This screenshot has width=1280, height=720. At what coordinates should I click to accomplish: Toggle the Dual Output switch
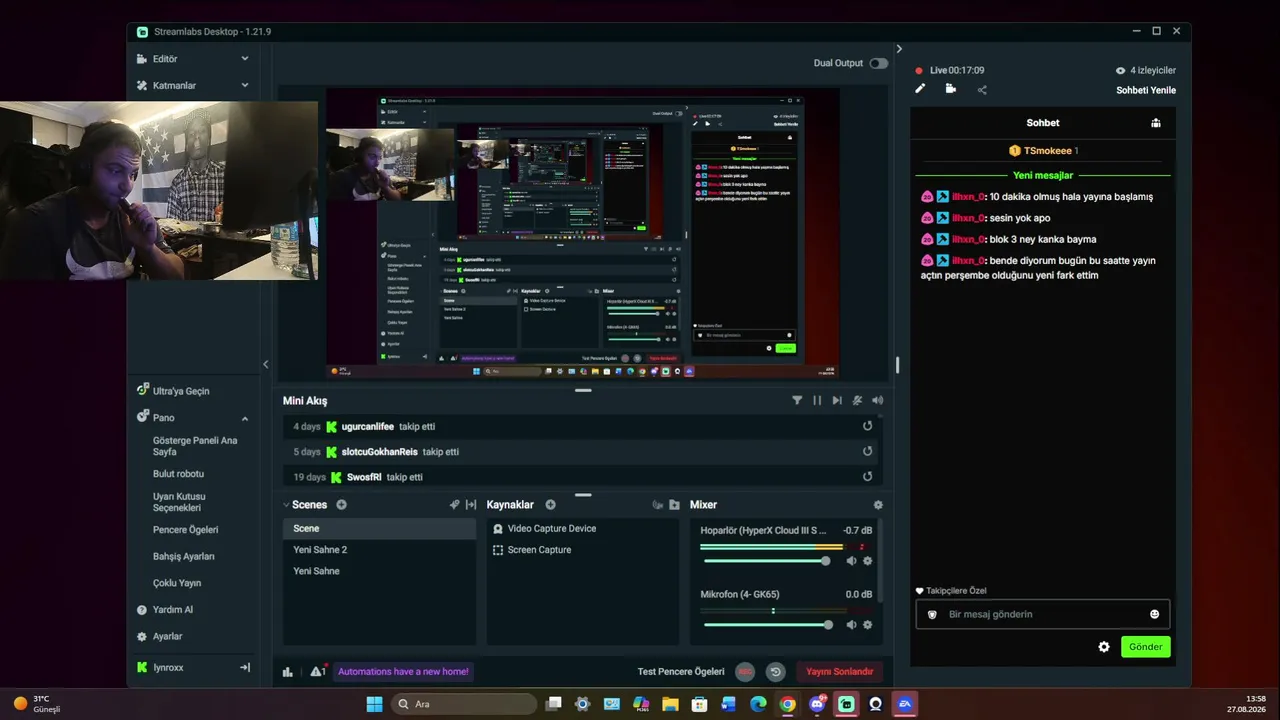click(x=878, y=63)
